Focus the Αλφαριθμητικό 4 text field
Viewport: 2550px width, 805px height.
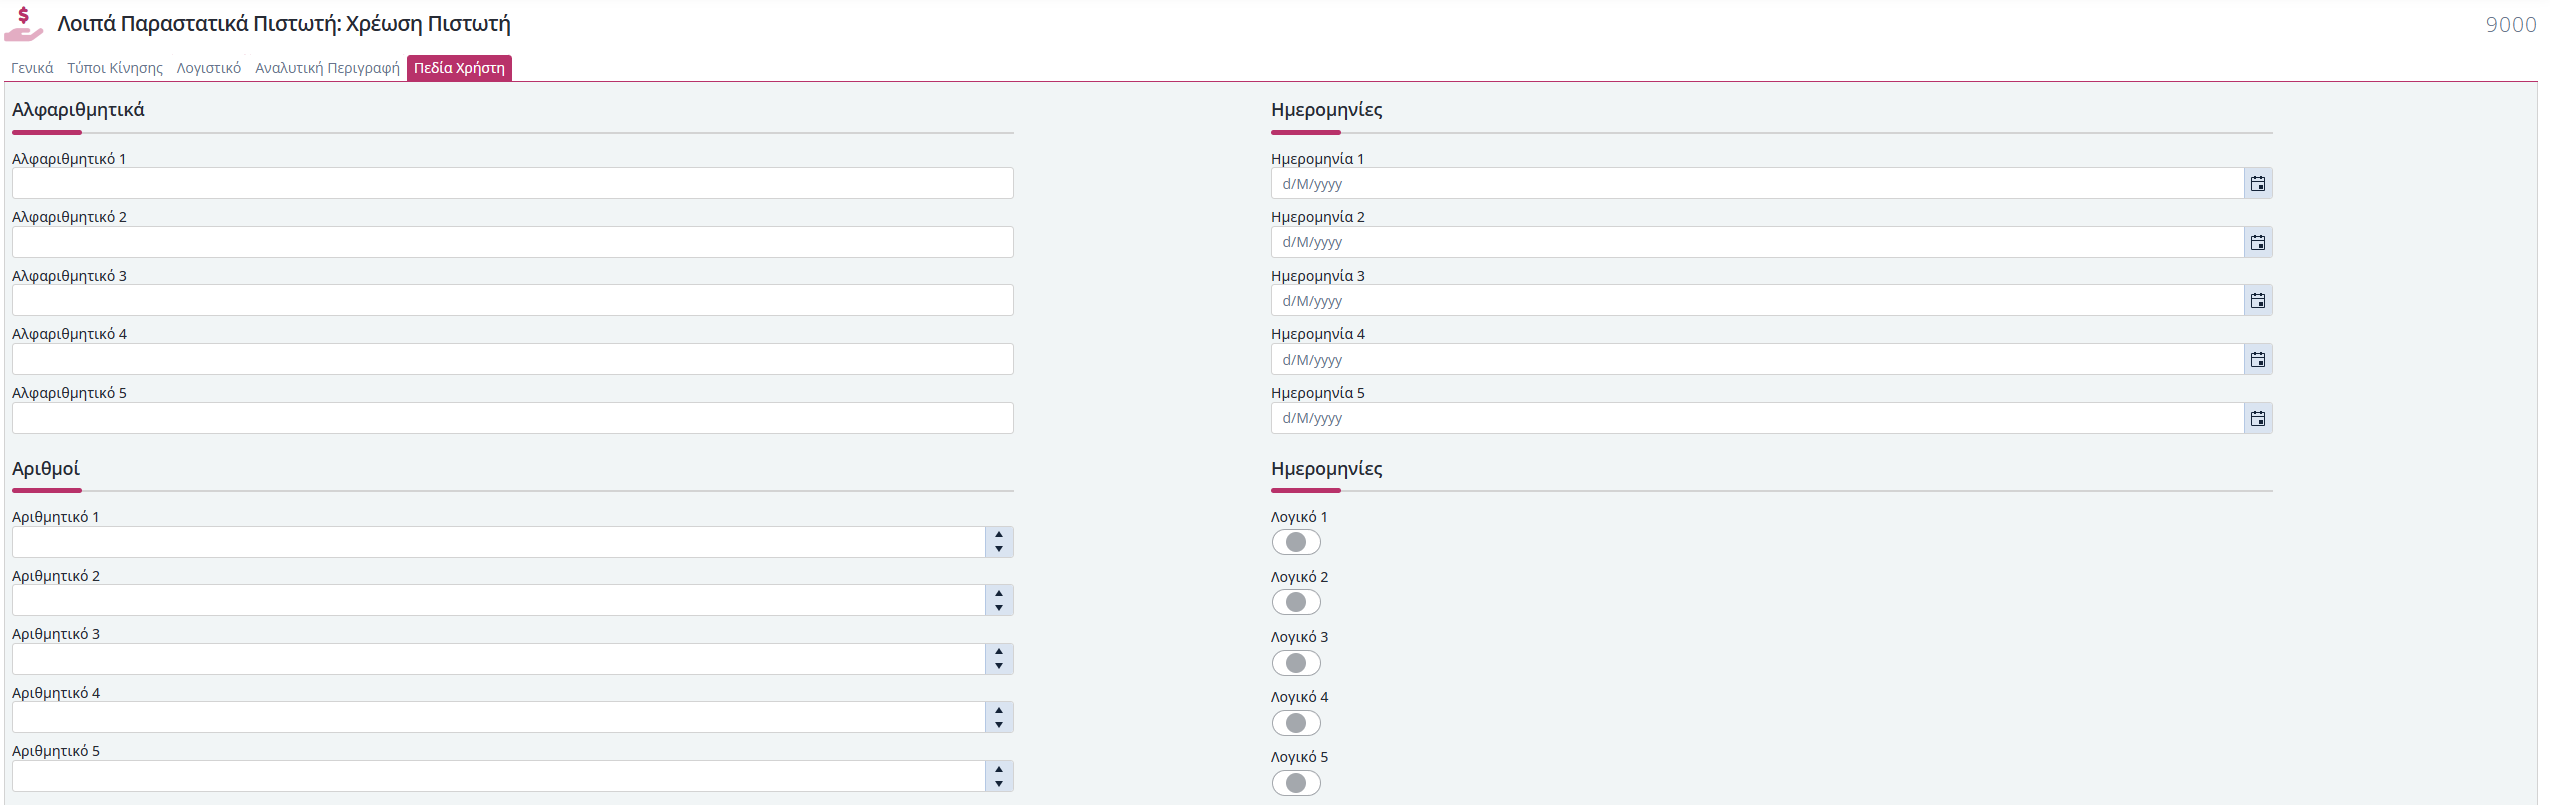click(513, 359)
